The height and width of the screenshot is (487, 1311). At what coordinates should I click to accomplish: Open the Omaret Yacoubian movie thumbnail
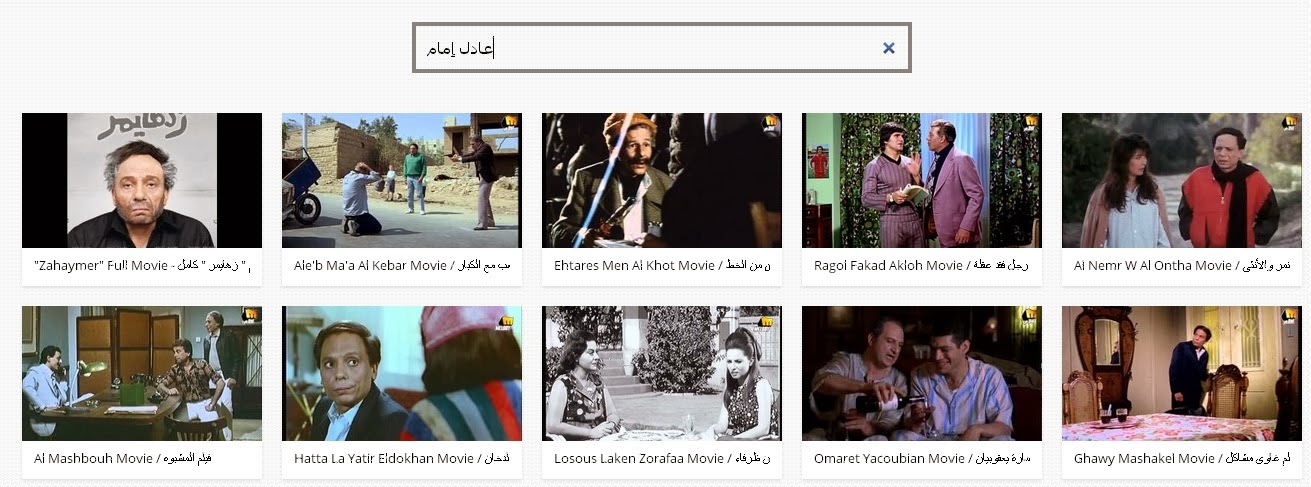point(922,373)
